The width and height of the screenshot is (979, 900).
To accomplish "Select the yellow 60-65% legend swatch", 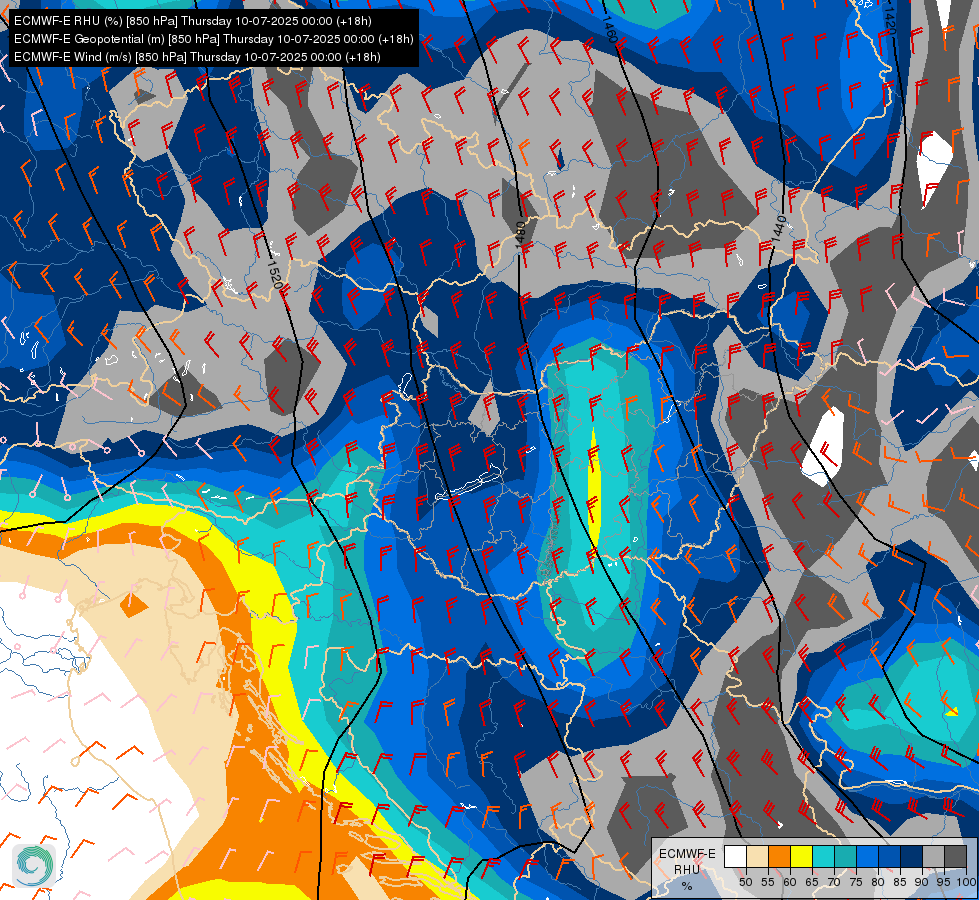I will [x=802, y=856].
